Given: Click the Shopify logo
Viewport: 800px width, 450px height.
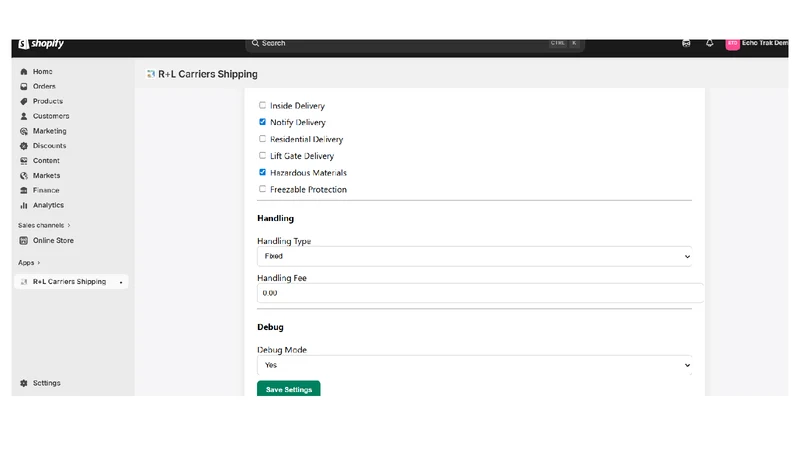Looking at the screenshot, I should [41, 43].
